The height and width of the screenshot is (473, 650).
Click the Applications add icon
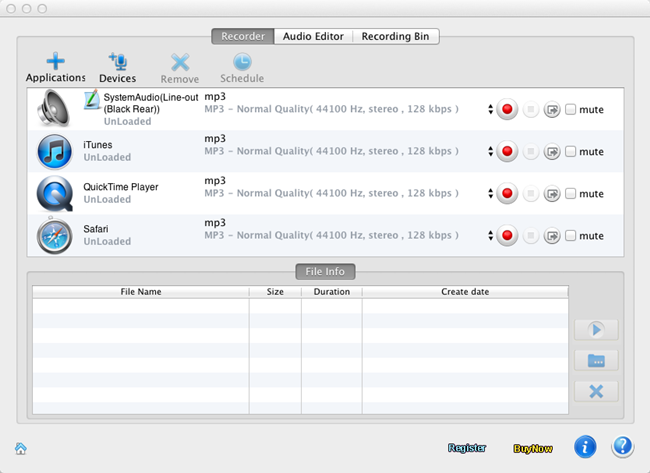pyautogui.click(x=55, y=62)
